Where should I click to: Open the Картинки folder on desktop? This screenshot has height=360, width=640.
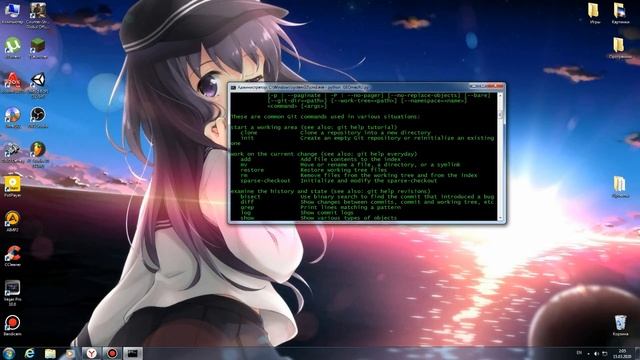tap(620, 13)
